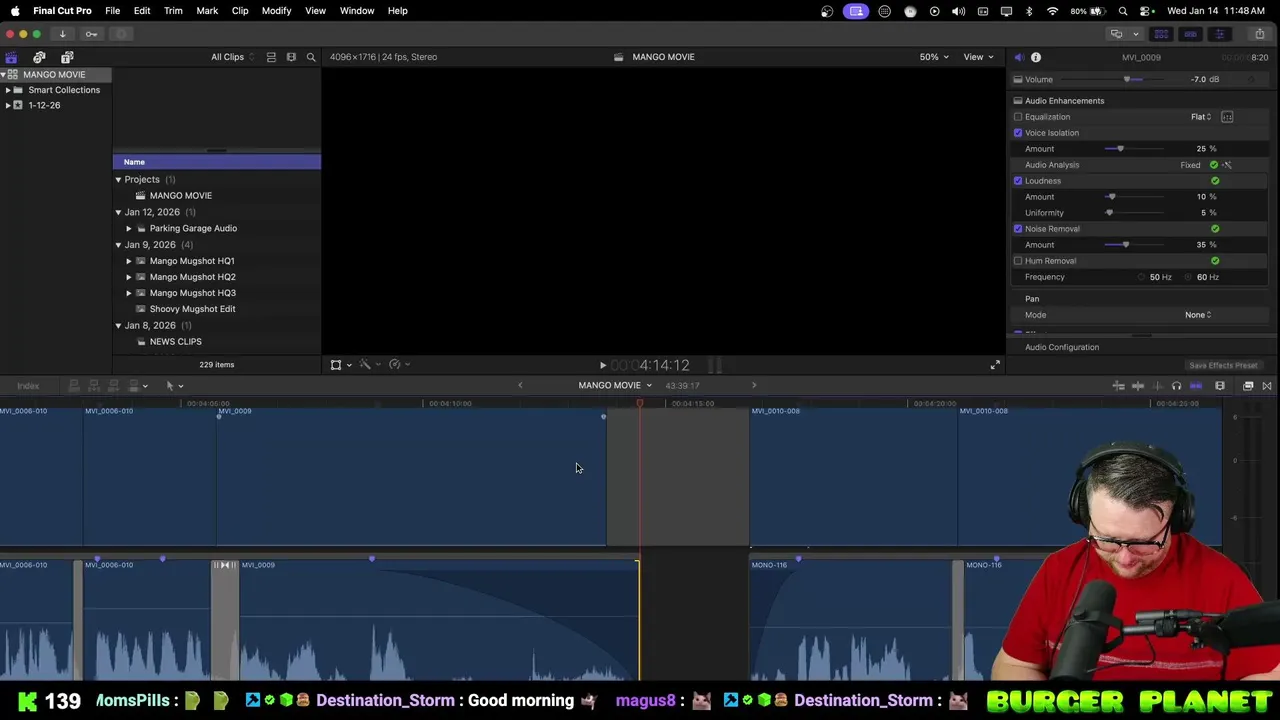Toggle snapping icon in timeline toolbar
The height and width of the screenshot is (720, 1280).
pos(1196,386)
